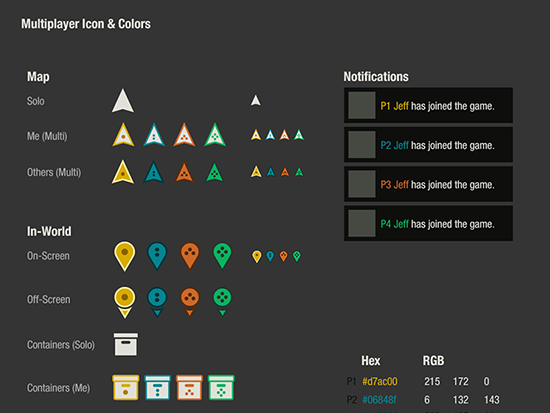Click the small orange On-Screen pin
Image resolution: width=550 pixels, height=413 pixels.
[283, 257]
